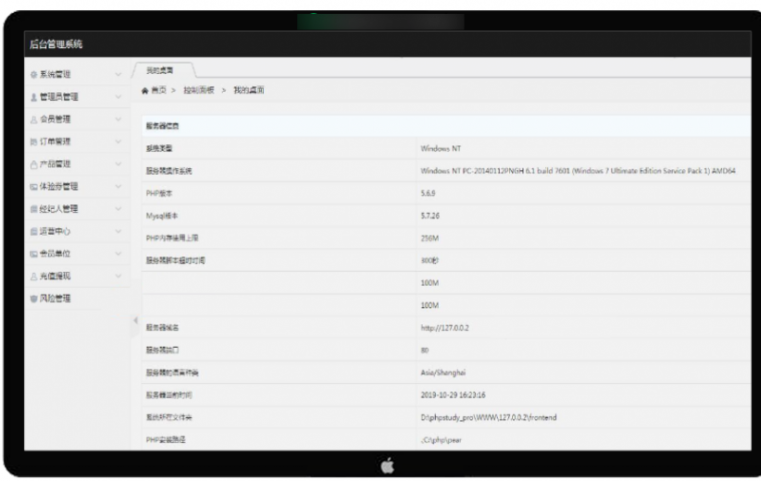Click the Apple logo below the screen
Screen dimensions: 761x484
pyautogui.click(x=381, y=466)
